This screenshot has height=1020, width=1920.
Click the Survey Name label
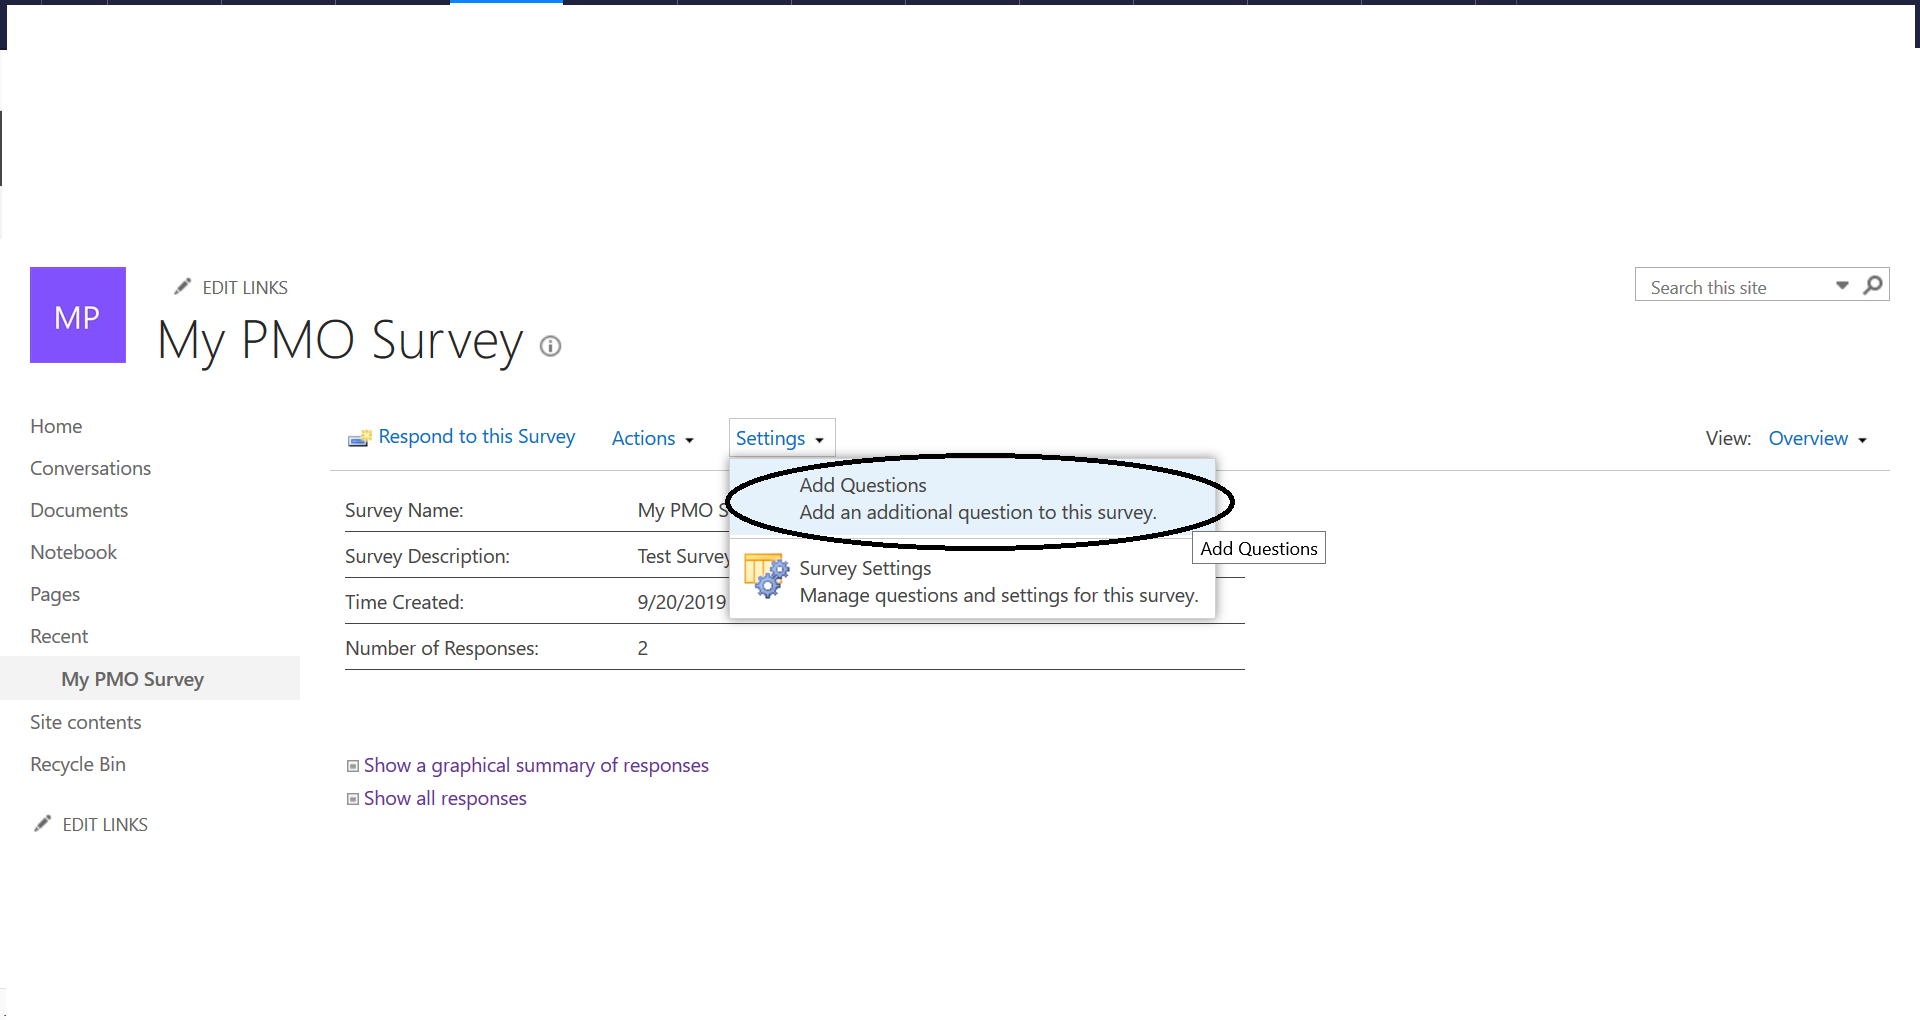[x=404, y=510]
